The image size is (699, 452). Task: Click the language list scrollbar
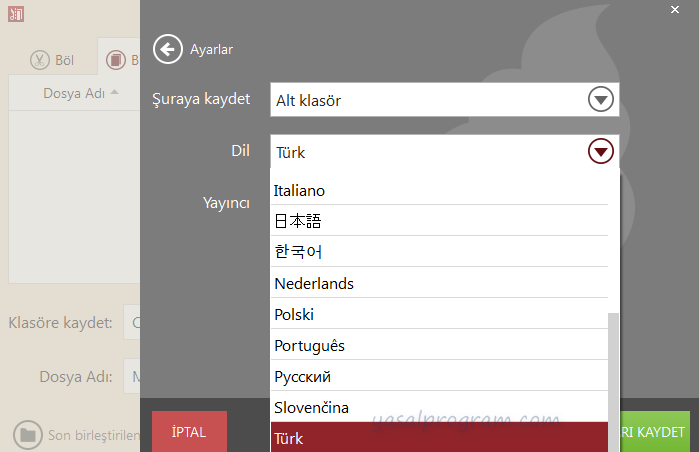(613, 360)
